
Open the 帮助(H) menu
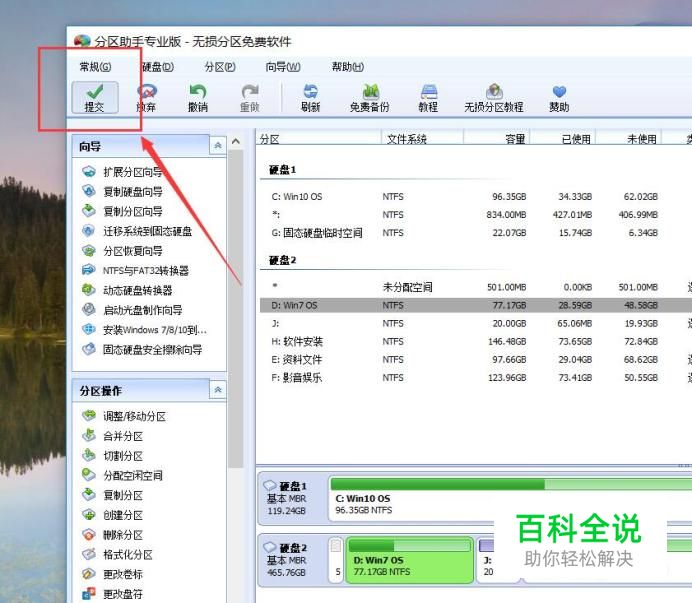coord(348,67)
